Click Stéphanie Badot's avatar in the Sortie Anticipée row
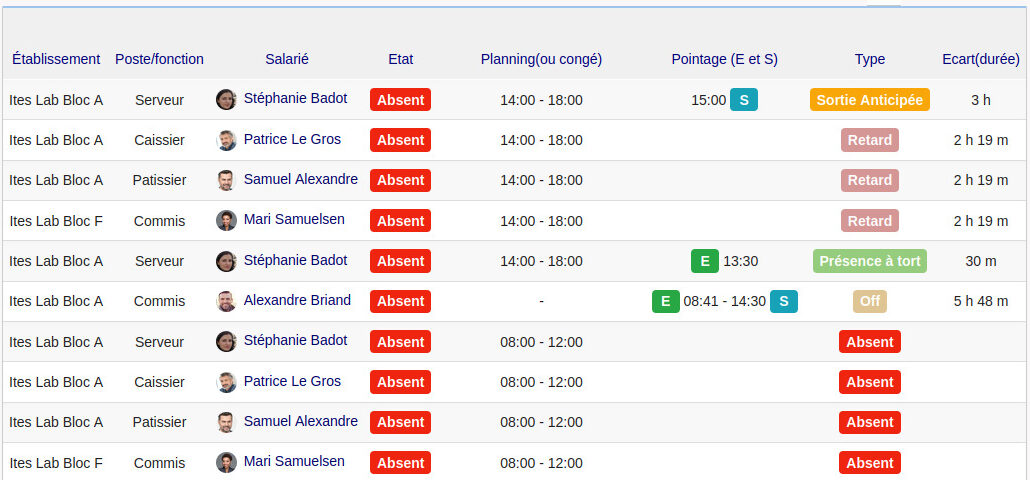The image size is (1030, 480). click(x=226, y=99)
